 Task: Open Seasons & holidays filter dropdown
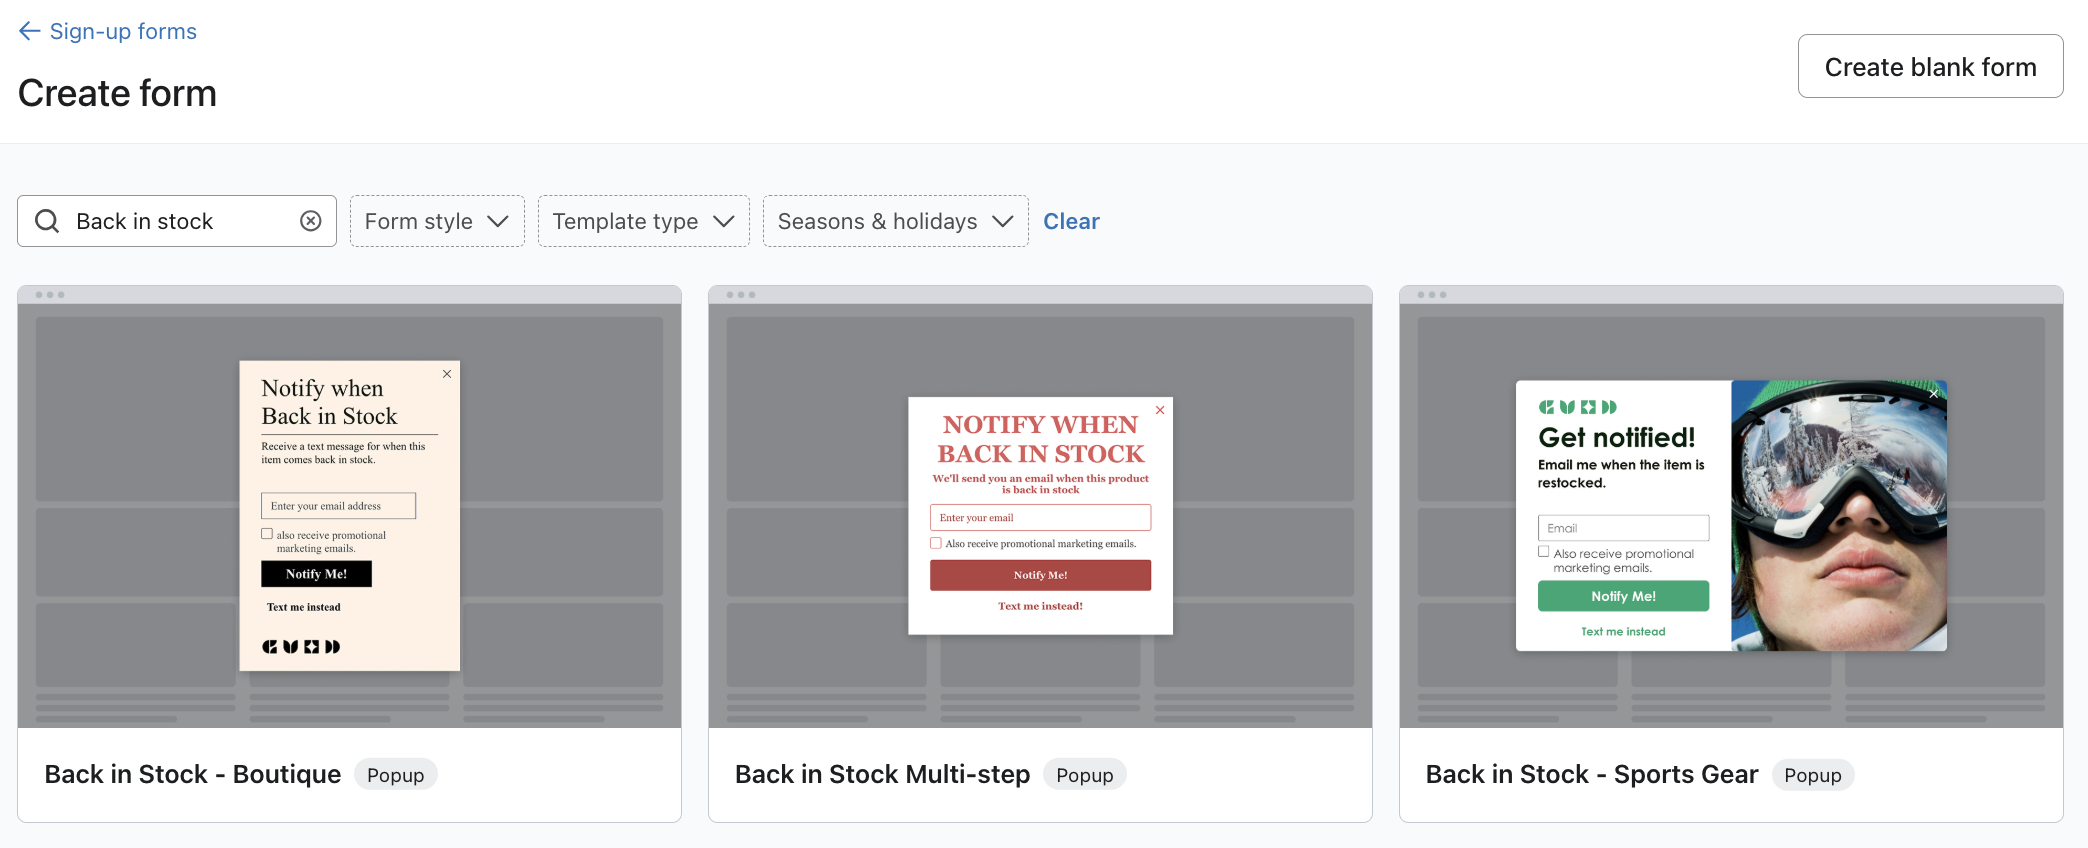[x=895, y=221]
